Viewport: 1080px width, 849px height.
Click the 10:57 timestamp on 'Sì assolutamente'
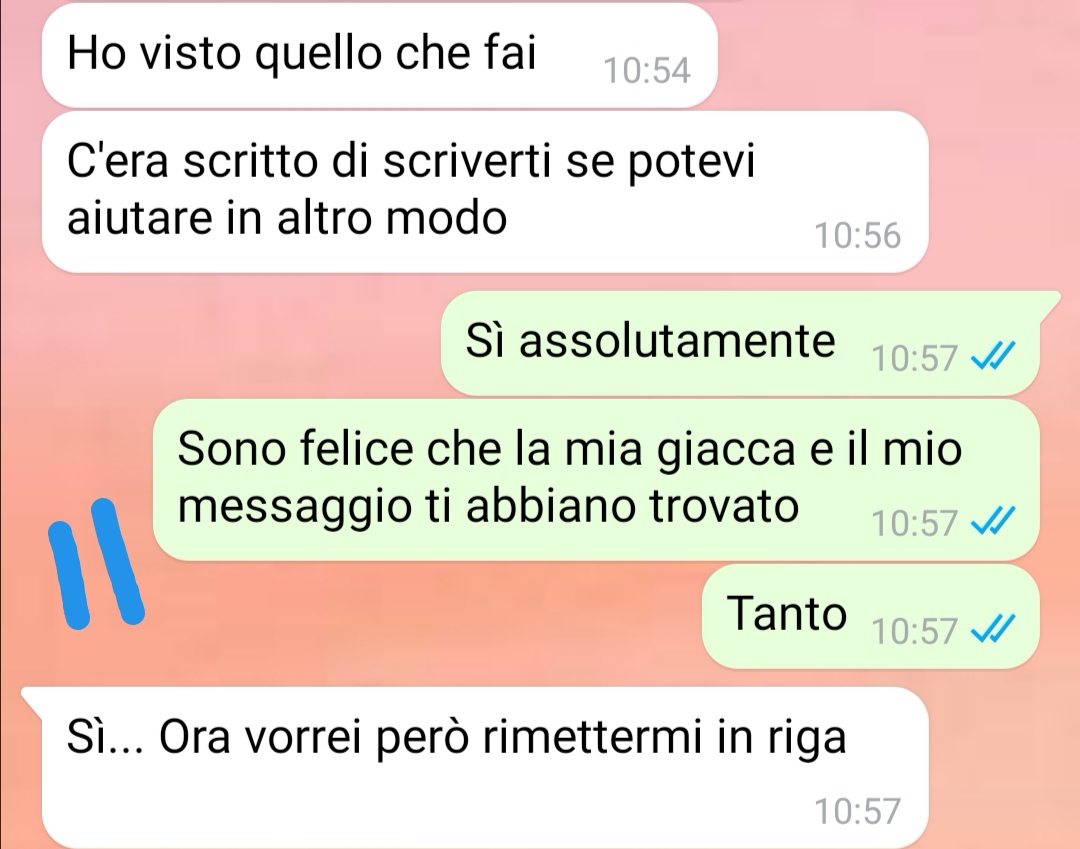point(914,358)
